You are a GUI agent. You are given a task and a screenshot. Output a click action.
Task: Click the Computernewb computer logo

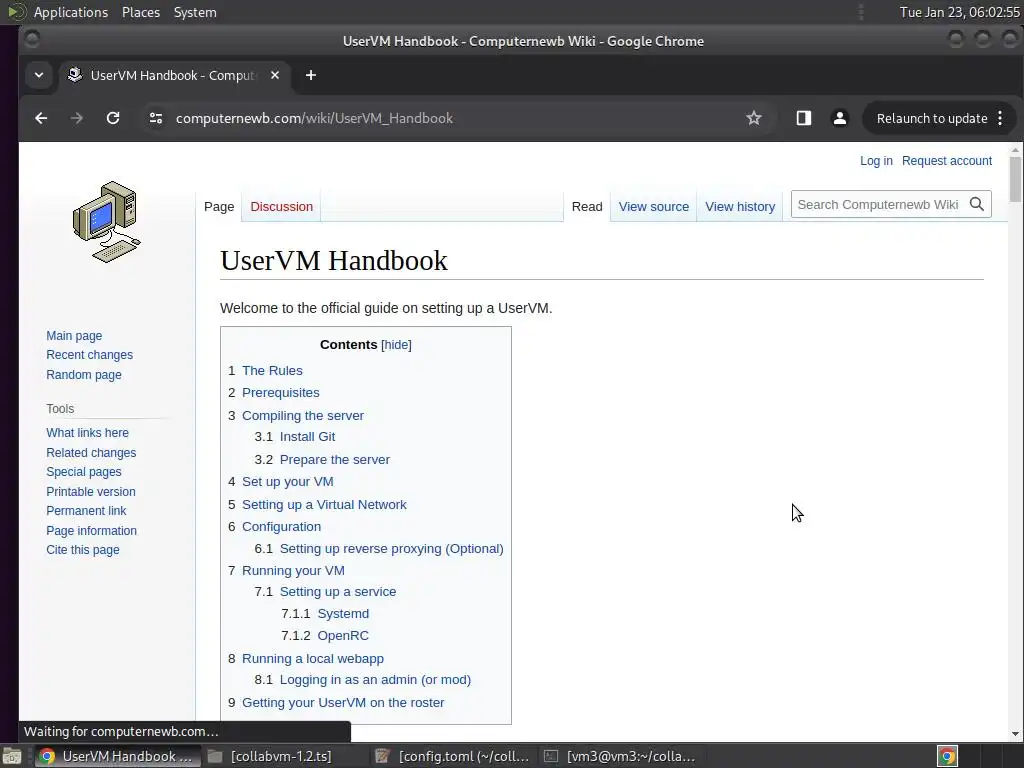click(x=107, y=222)
